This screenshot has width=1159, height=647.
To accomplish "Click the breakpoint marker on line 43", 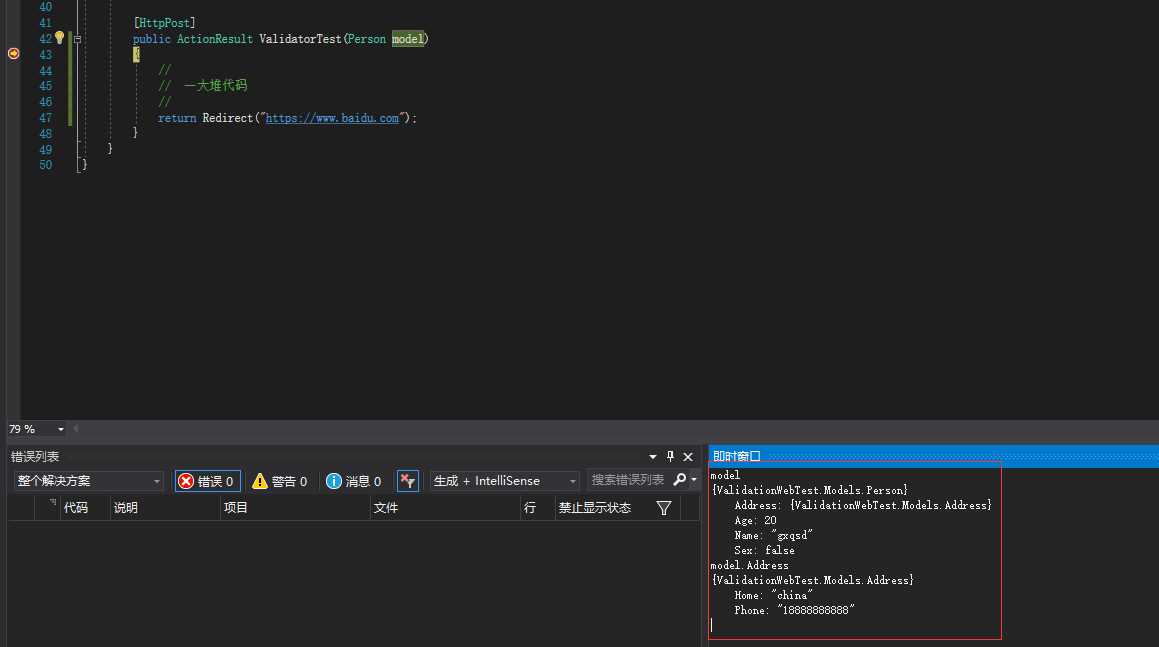I will pos(13,53).
